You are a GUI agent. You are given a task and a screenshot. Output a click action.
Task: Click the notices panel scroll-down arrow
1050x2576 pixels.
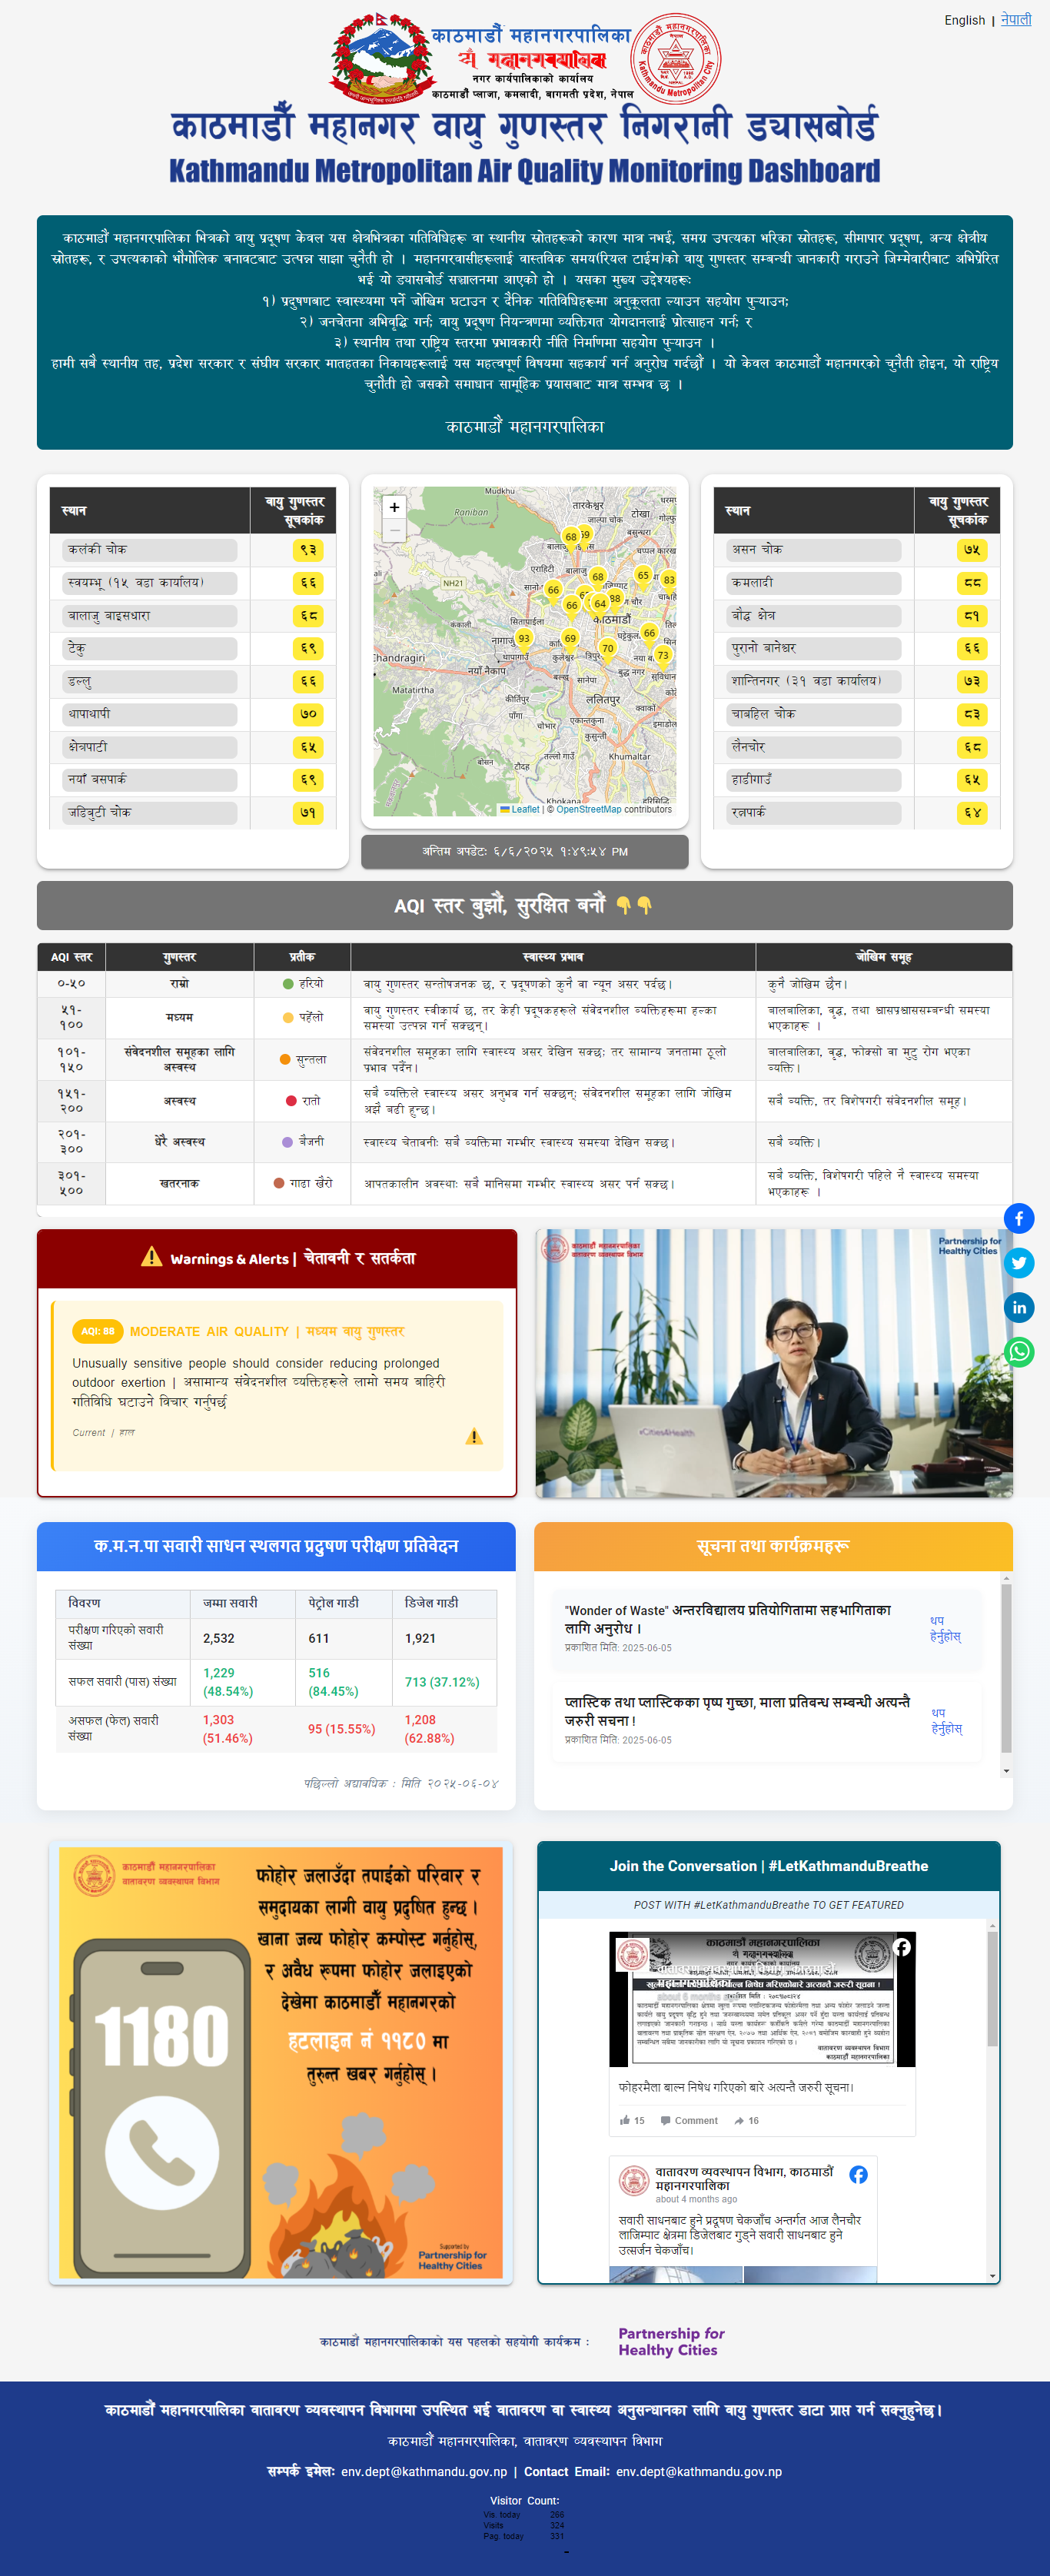click(x=1006, y=1771)
